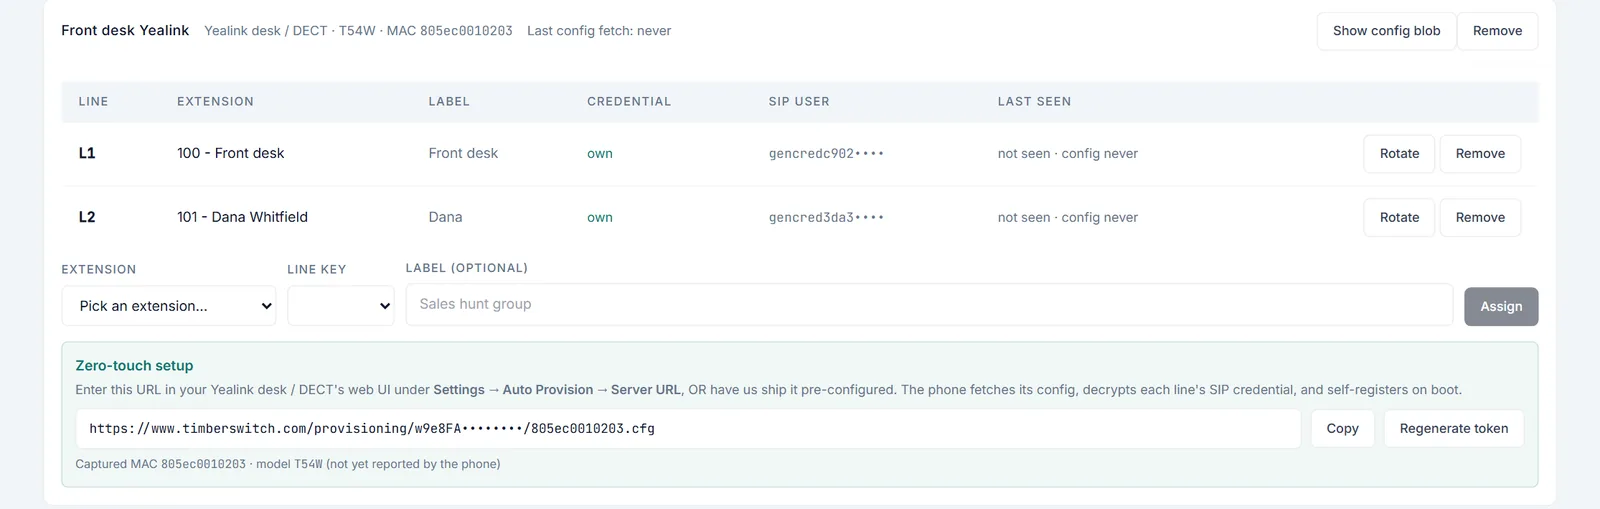
Task: Select the '101 - Dana Whitfield' extension cell
Action: point(242,217)
